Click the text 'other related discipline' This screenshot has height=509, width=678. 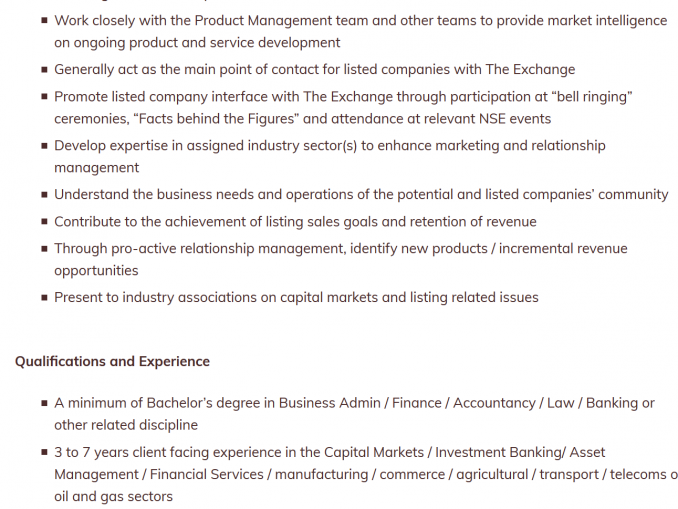pyautogui.click(x=126, y=425)
